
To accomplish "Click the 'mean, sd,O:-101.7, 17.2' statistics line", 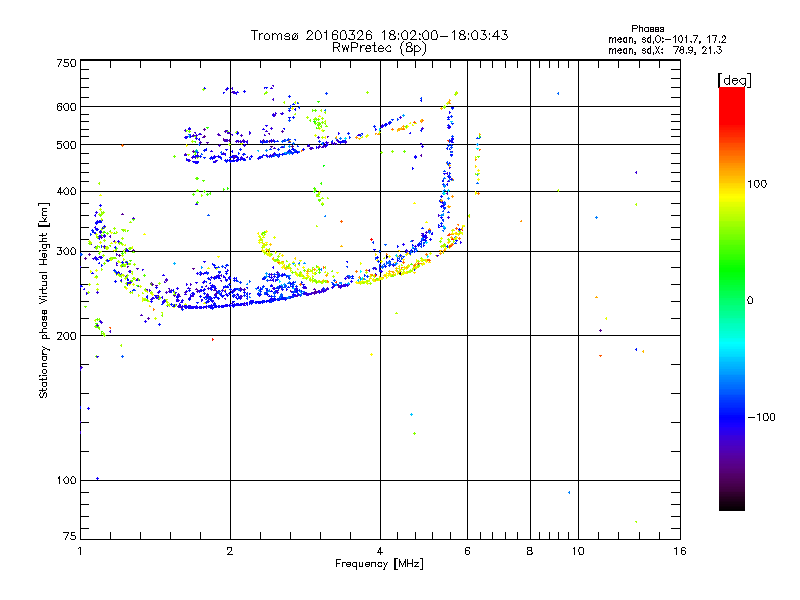I will pyautogui.click(x=667, y=39).
